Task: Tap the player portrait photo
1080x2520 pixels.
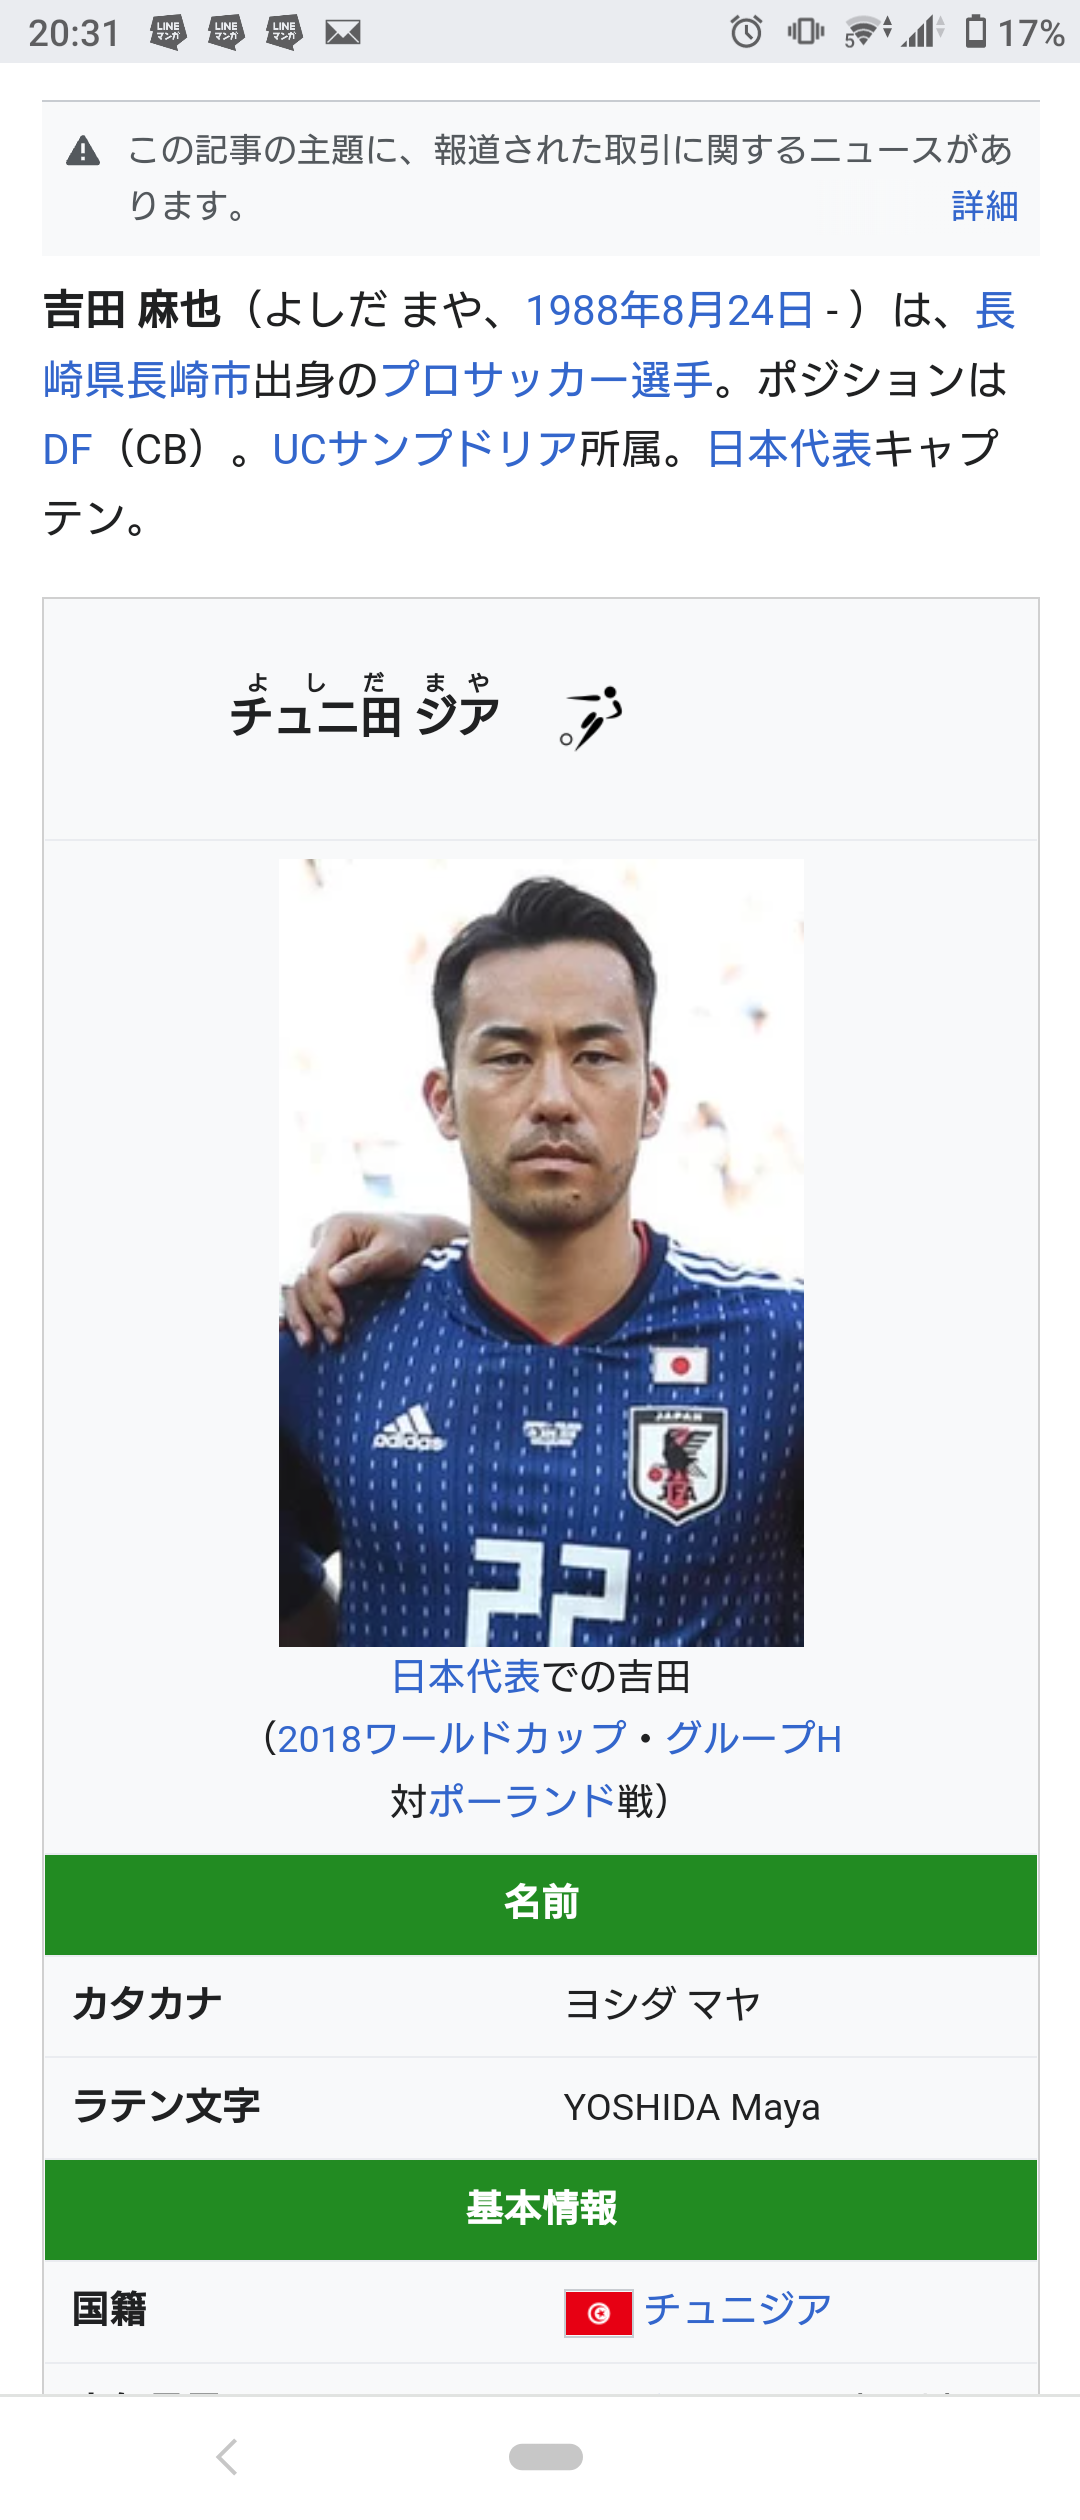Action: coord(541,1252)
